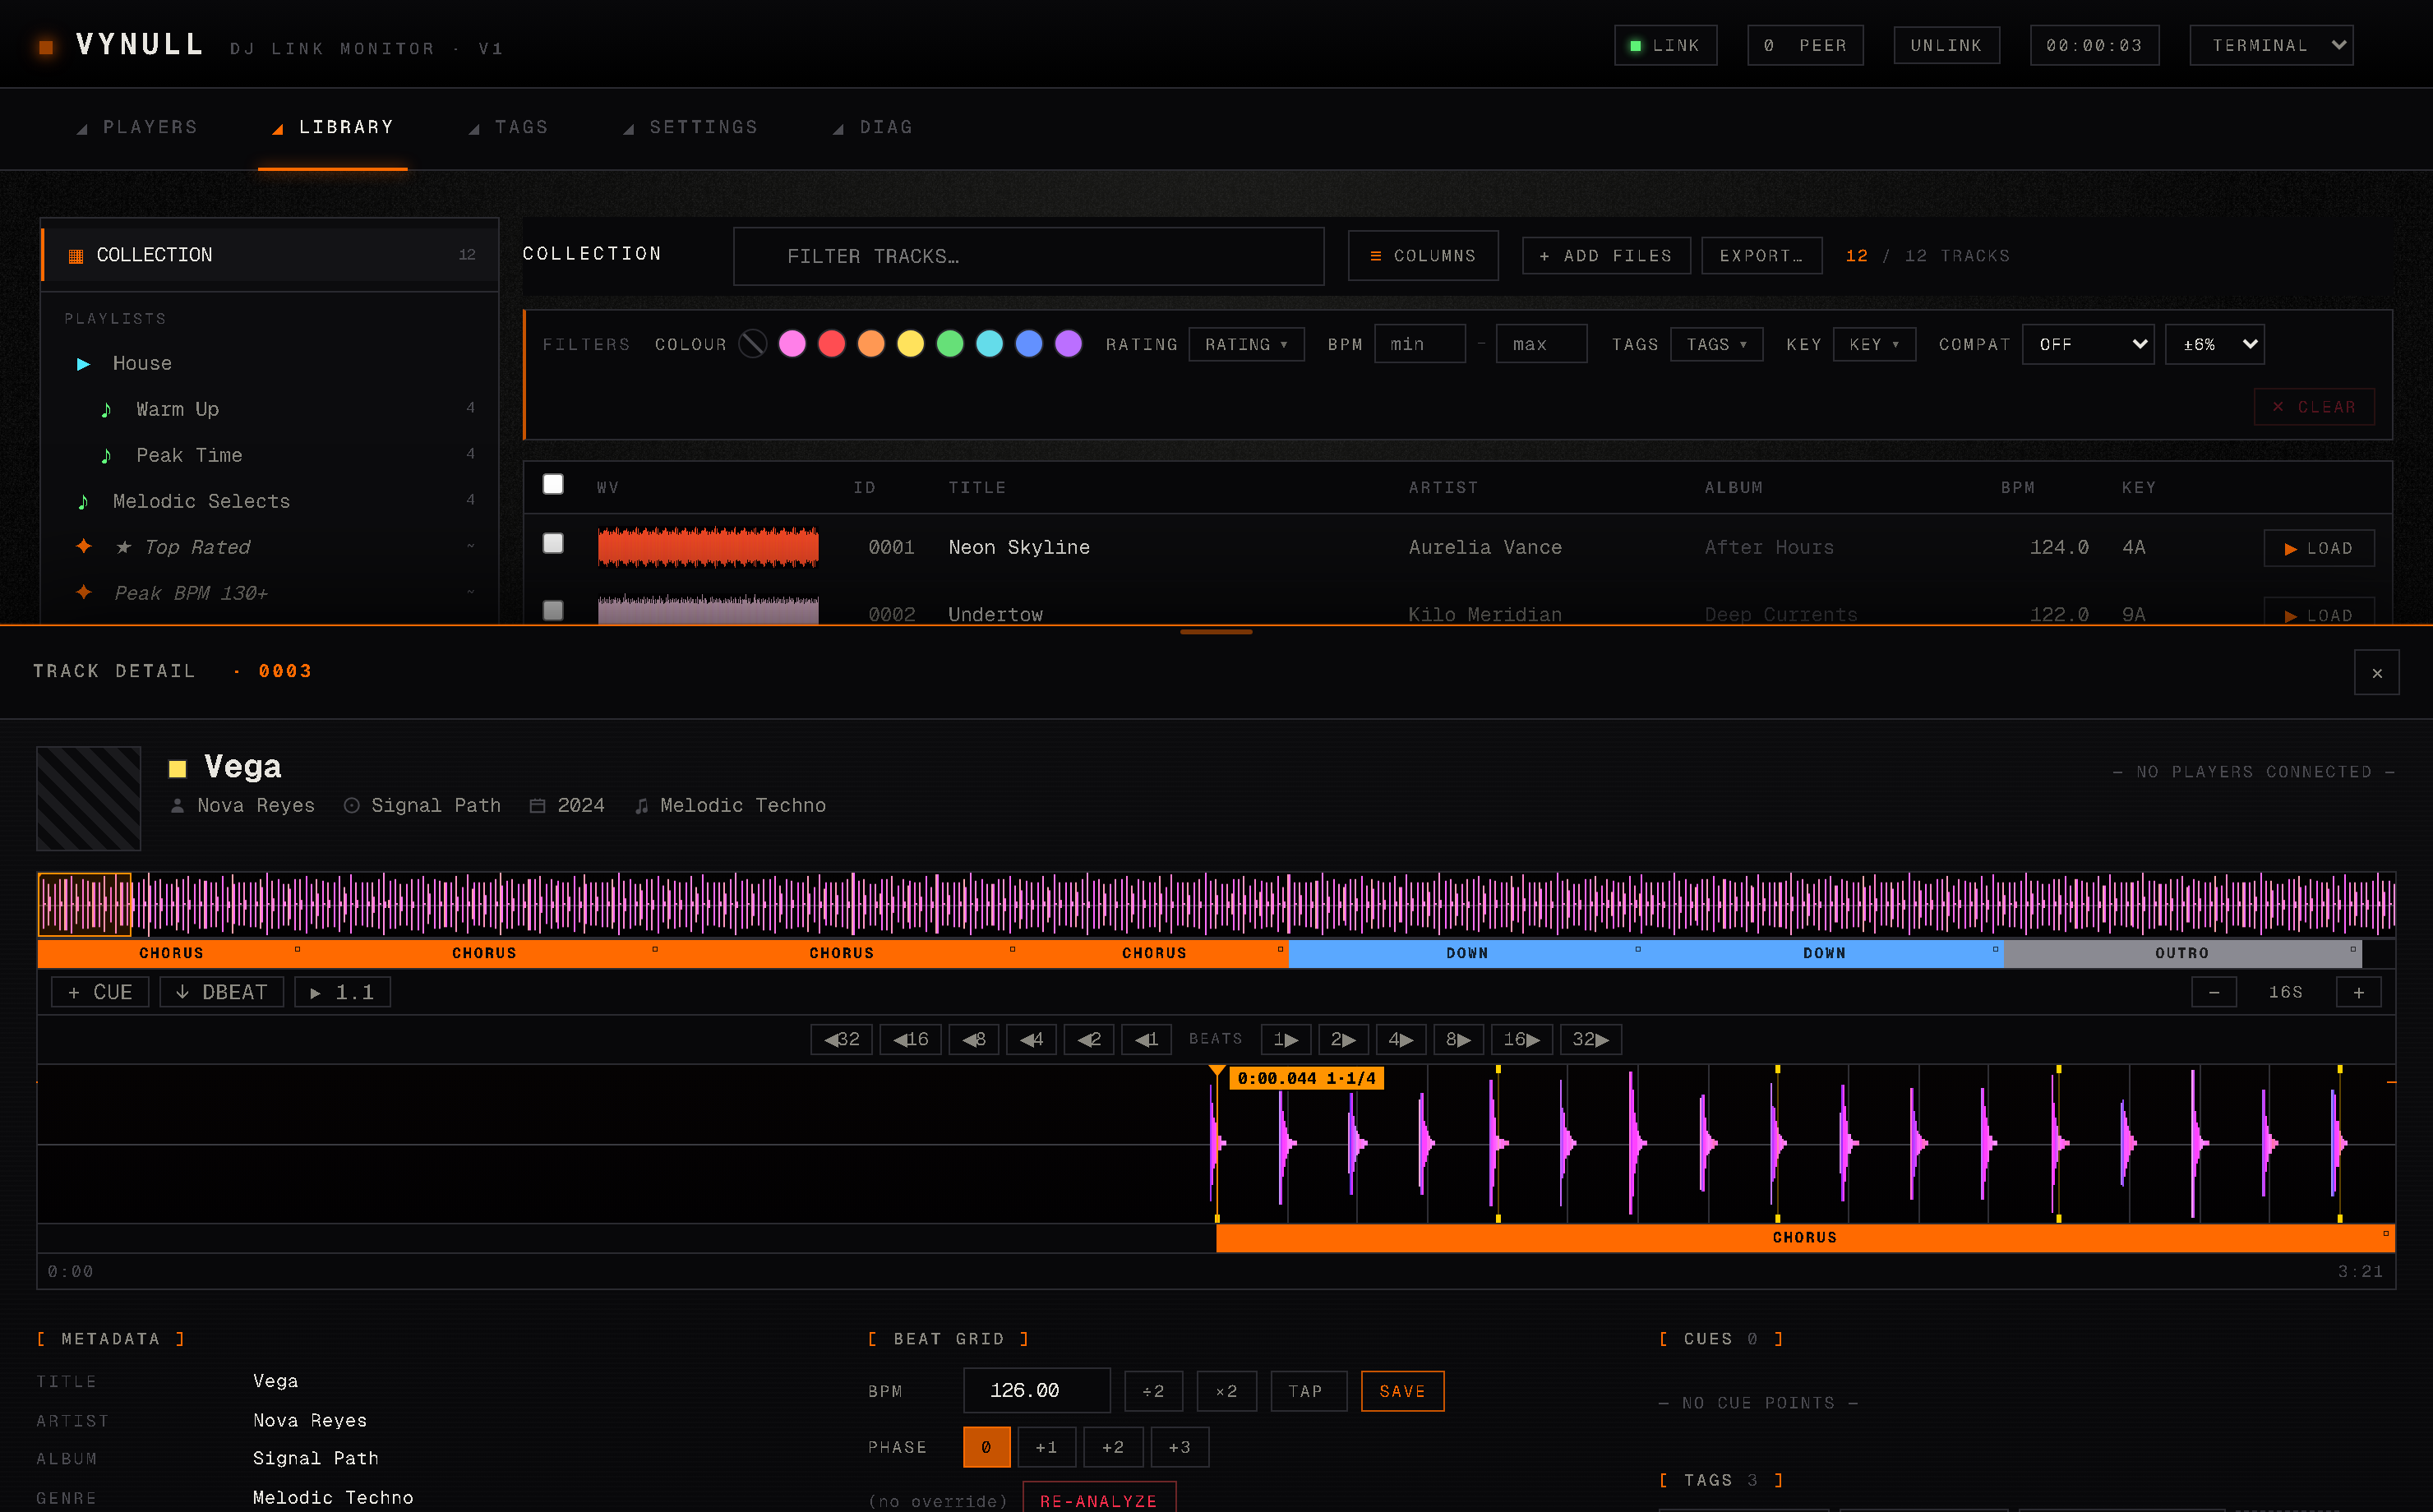Click the EXPORT button
The height and width of the screenshot is (1512, 2433).
coord(1761,256)
